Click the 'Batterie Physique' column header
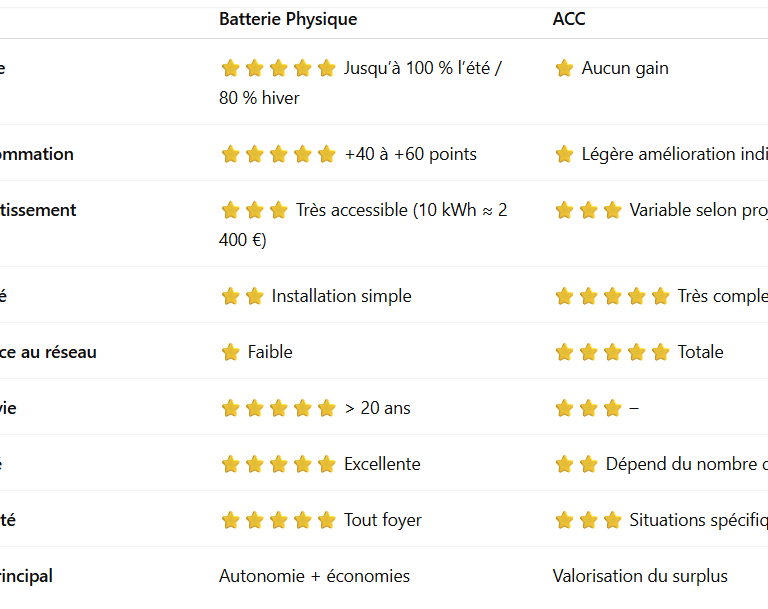Screen dimensions: 768x609 coord(288,20)
